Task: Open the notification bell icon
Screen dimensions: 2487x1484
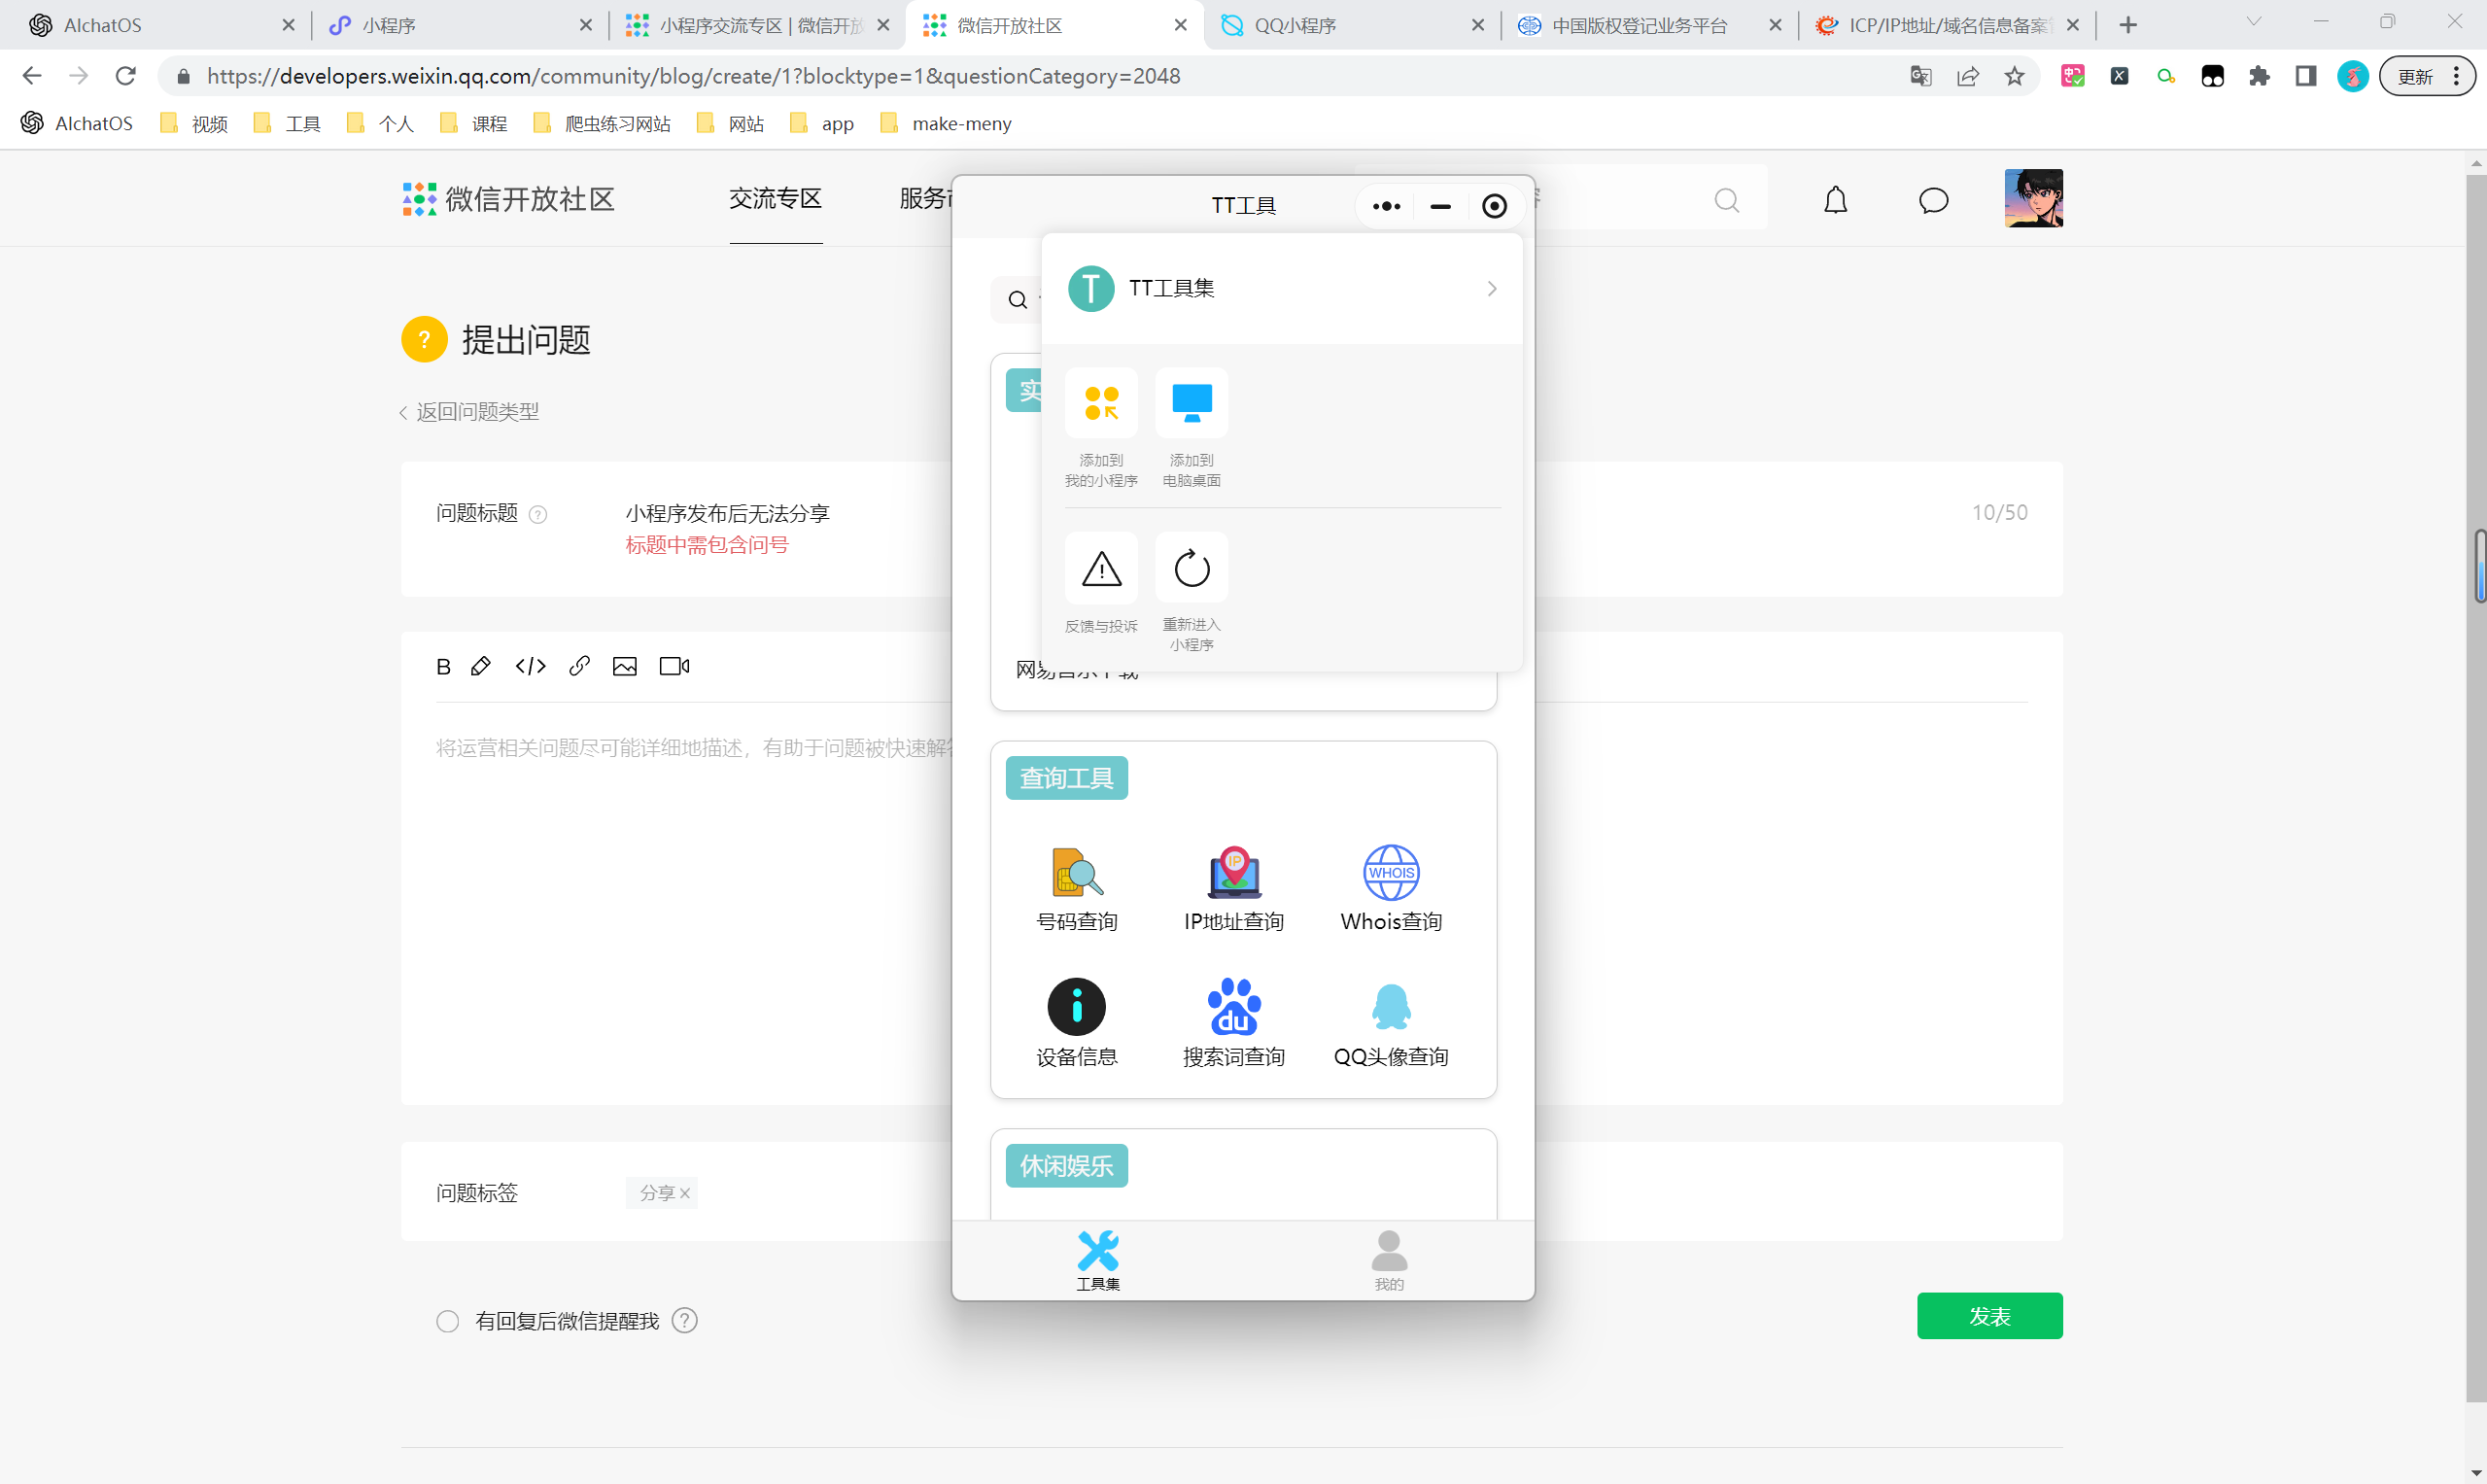Action: 1835,201
